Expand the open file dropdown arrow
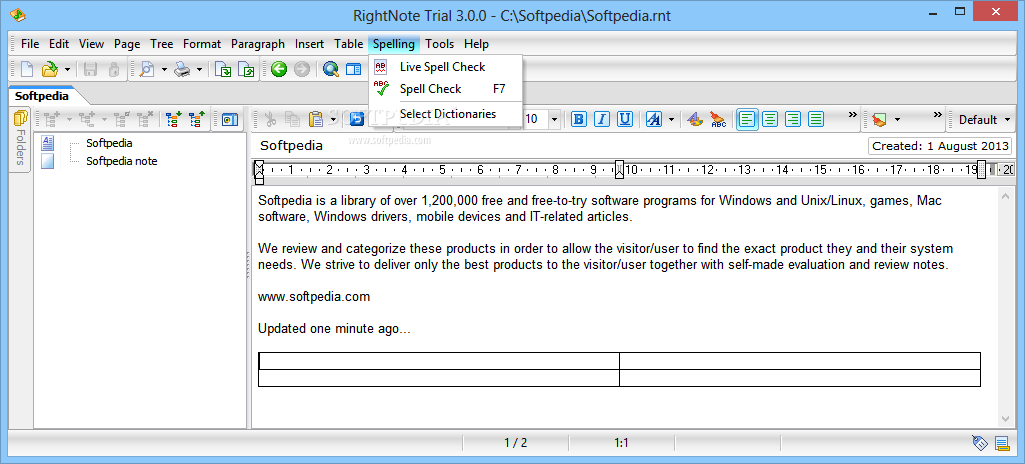The width and height of the screenshot is (1025, 464). tap(67, 69)
